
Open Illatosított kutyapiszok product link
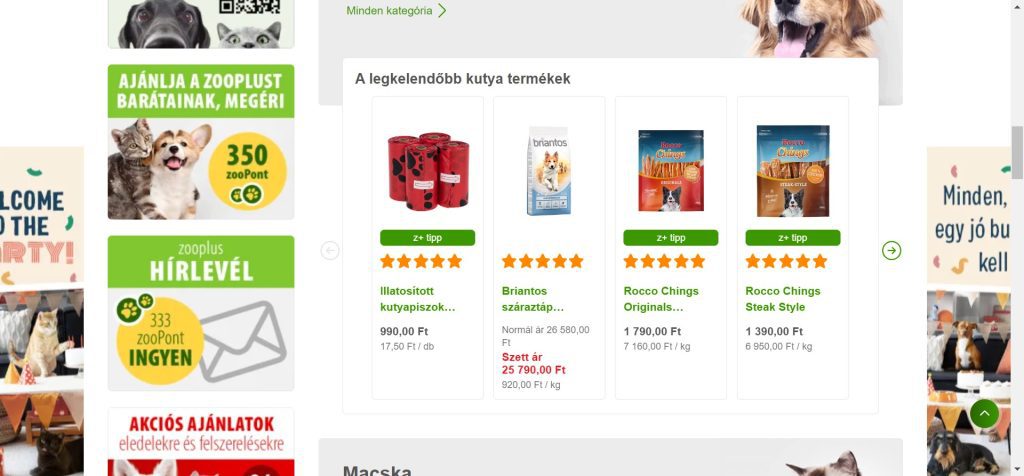tap(417, 299)
